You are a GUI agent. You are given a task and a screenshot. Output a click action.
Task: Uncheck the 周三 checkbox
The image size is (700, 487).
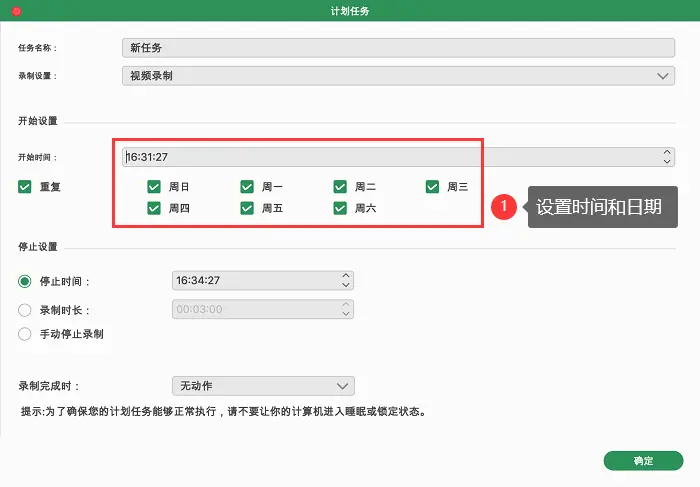pyautogui.click(x=433, y=187)
